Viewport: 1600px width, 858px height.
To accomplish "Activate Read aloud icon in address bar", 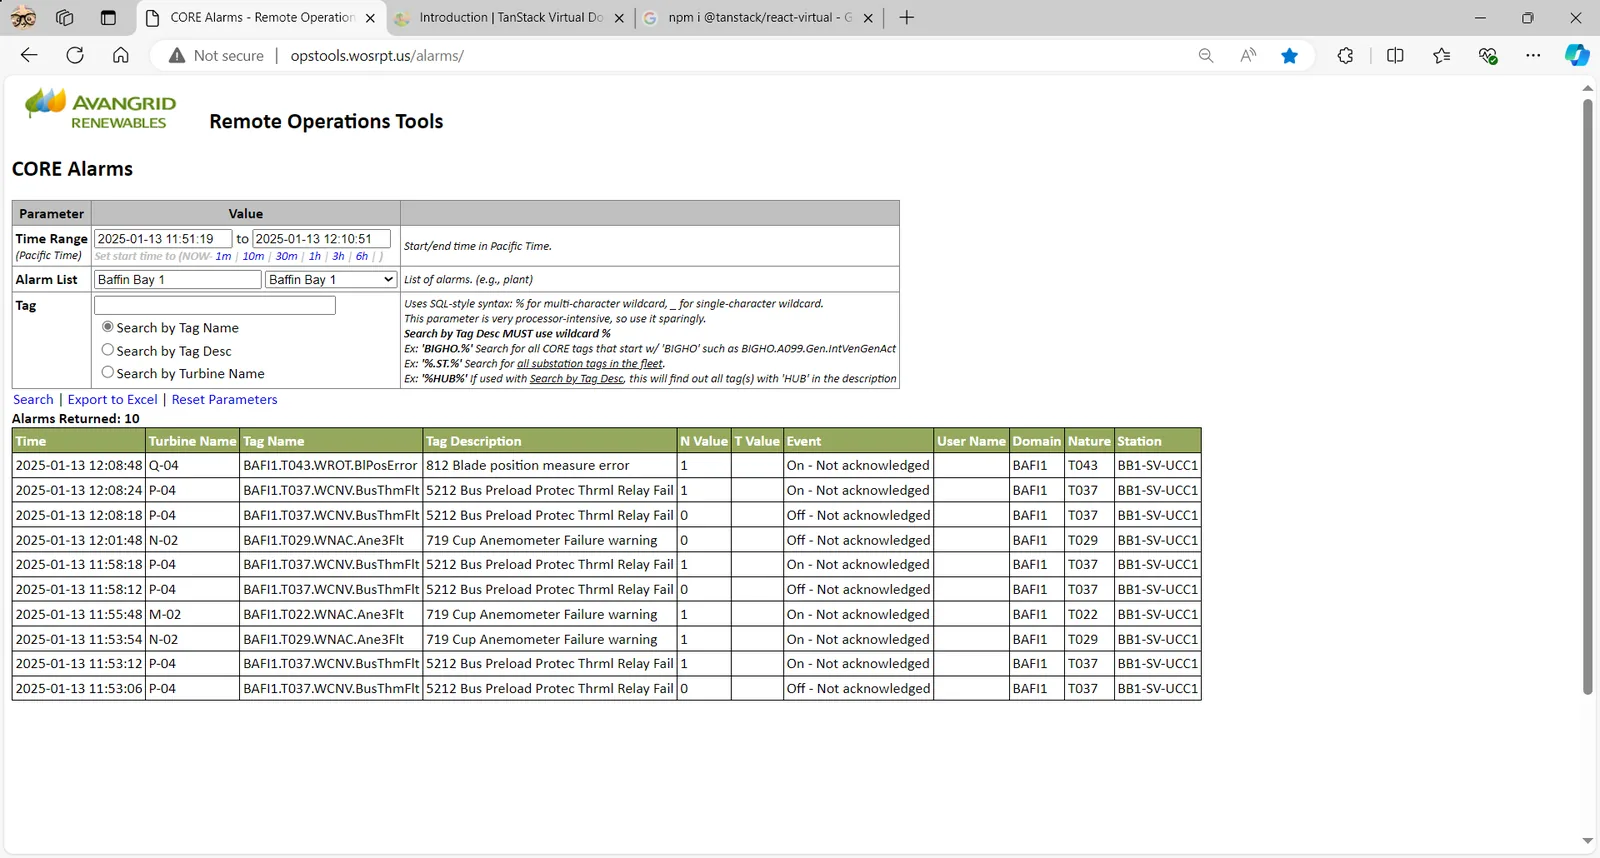I will coord(1248,56).
